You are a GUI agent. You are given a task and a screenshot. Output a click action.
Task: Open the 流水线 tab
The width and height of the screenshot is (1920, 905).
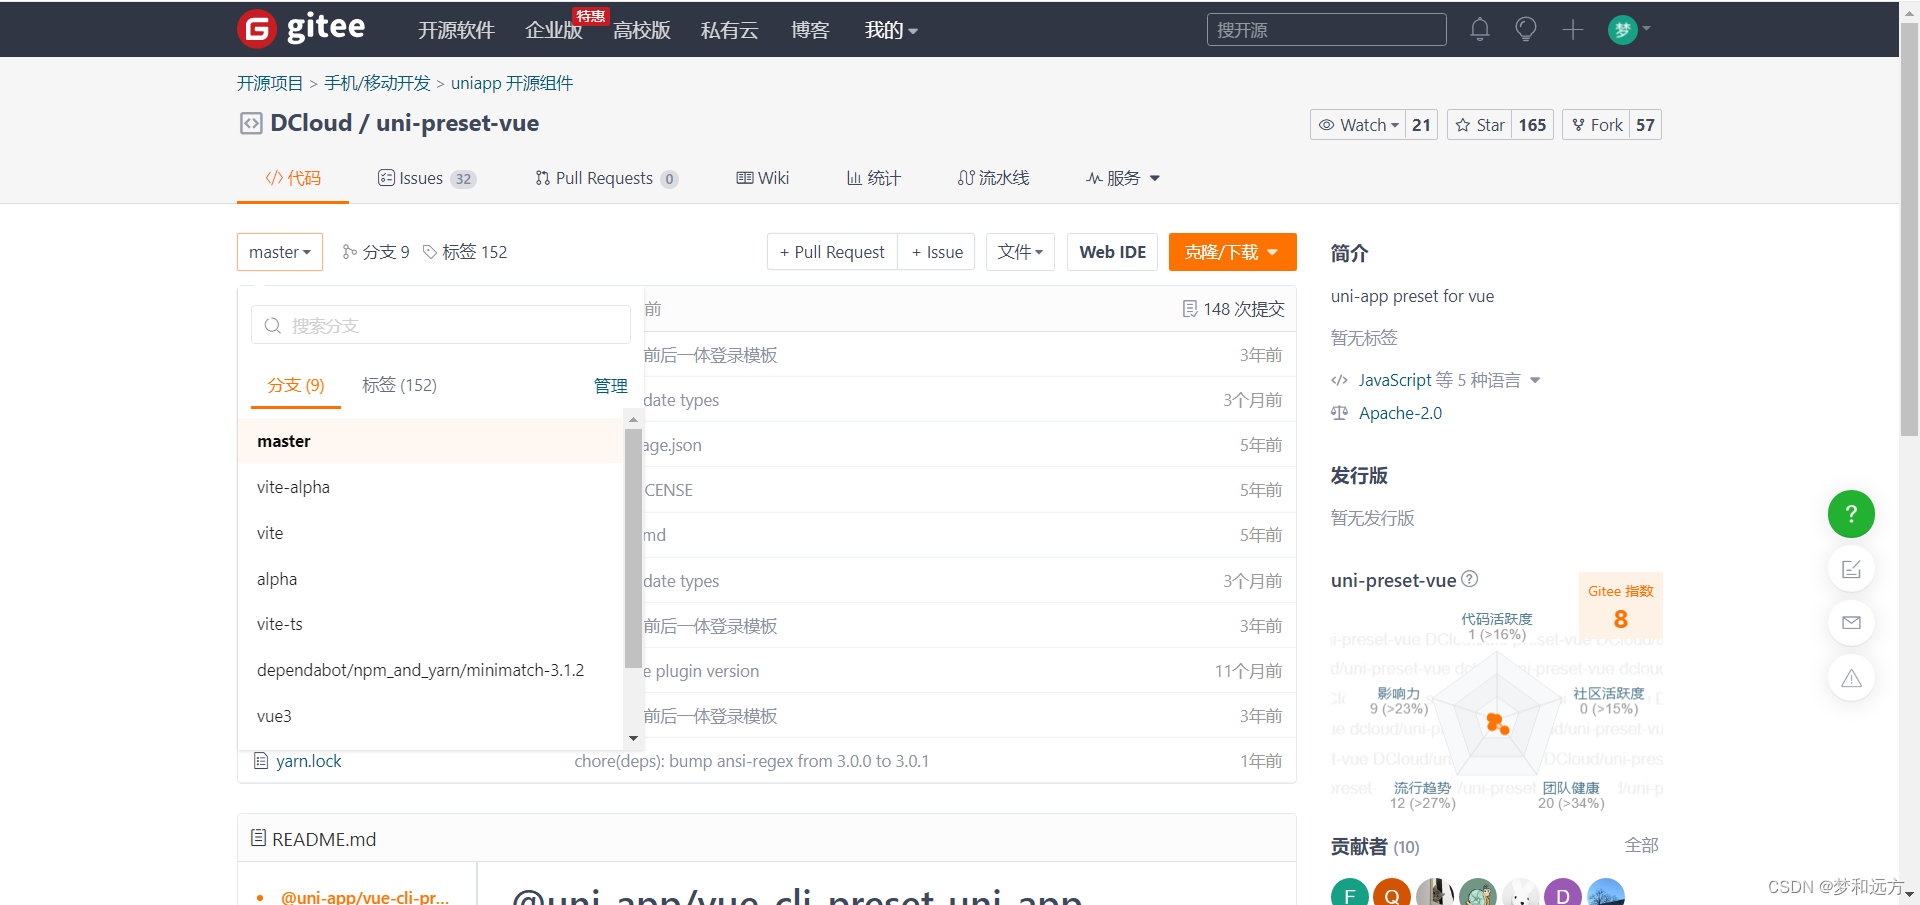pyautogui.click(x=993, y=178)
